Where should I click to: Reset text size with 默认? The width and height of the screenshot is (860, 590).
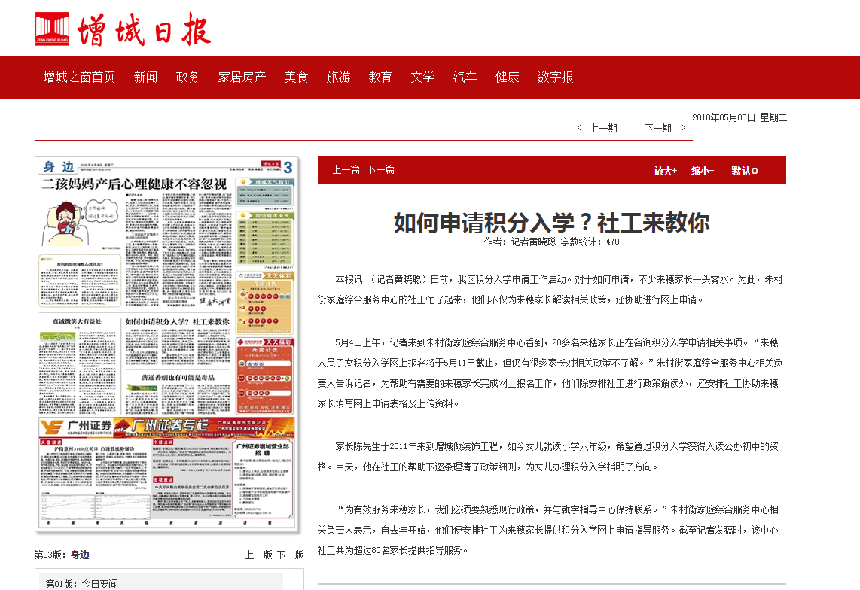click(x=744, y=171)
